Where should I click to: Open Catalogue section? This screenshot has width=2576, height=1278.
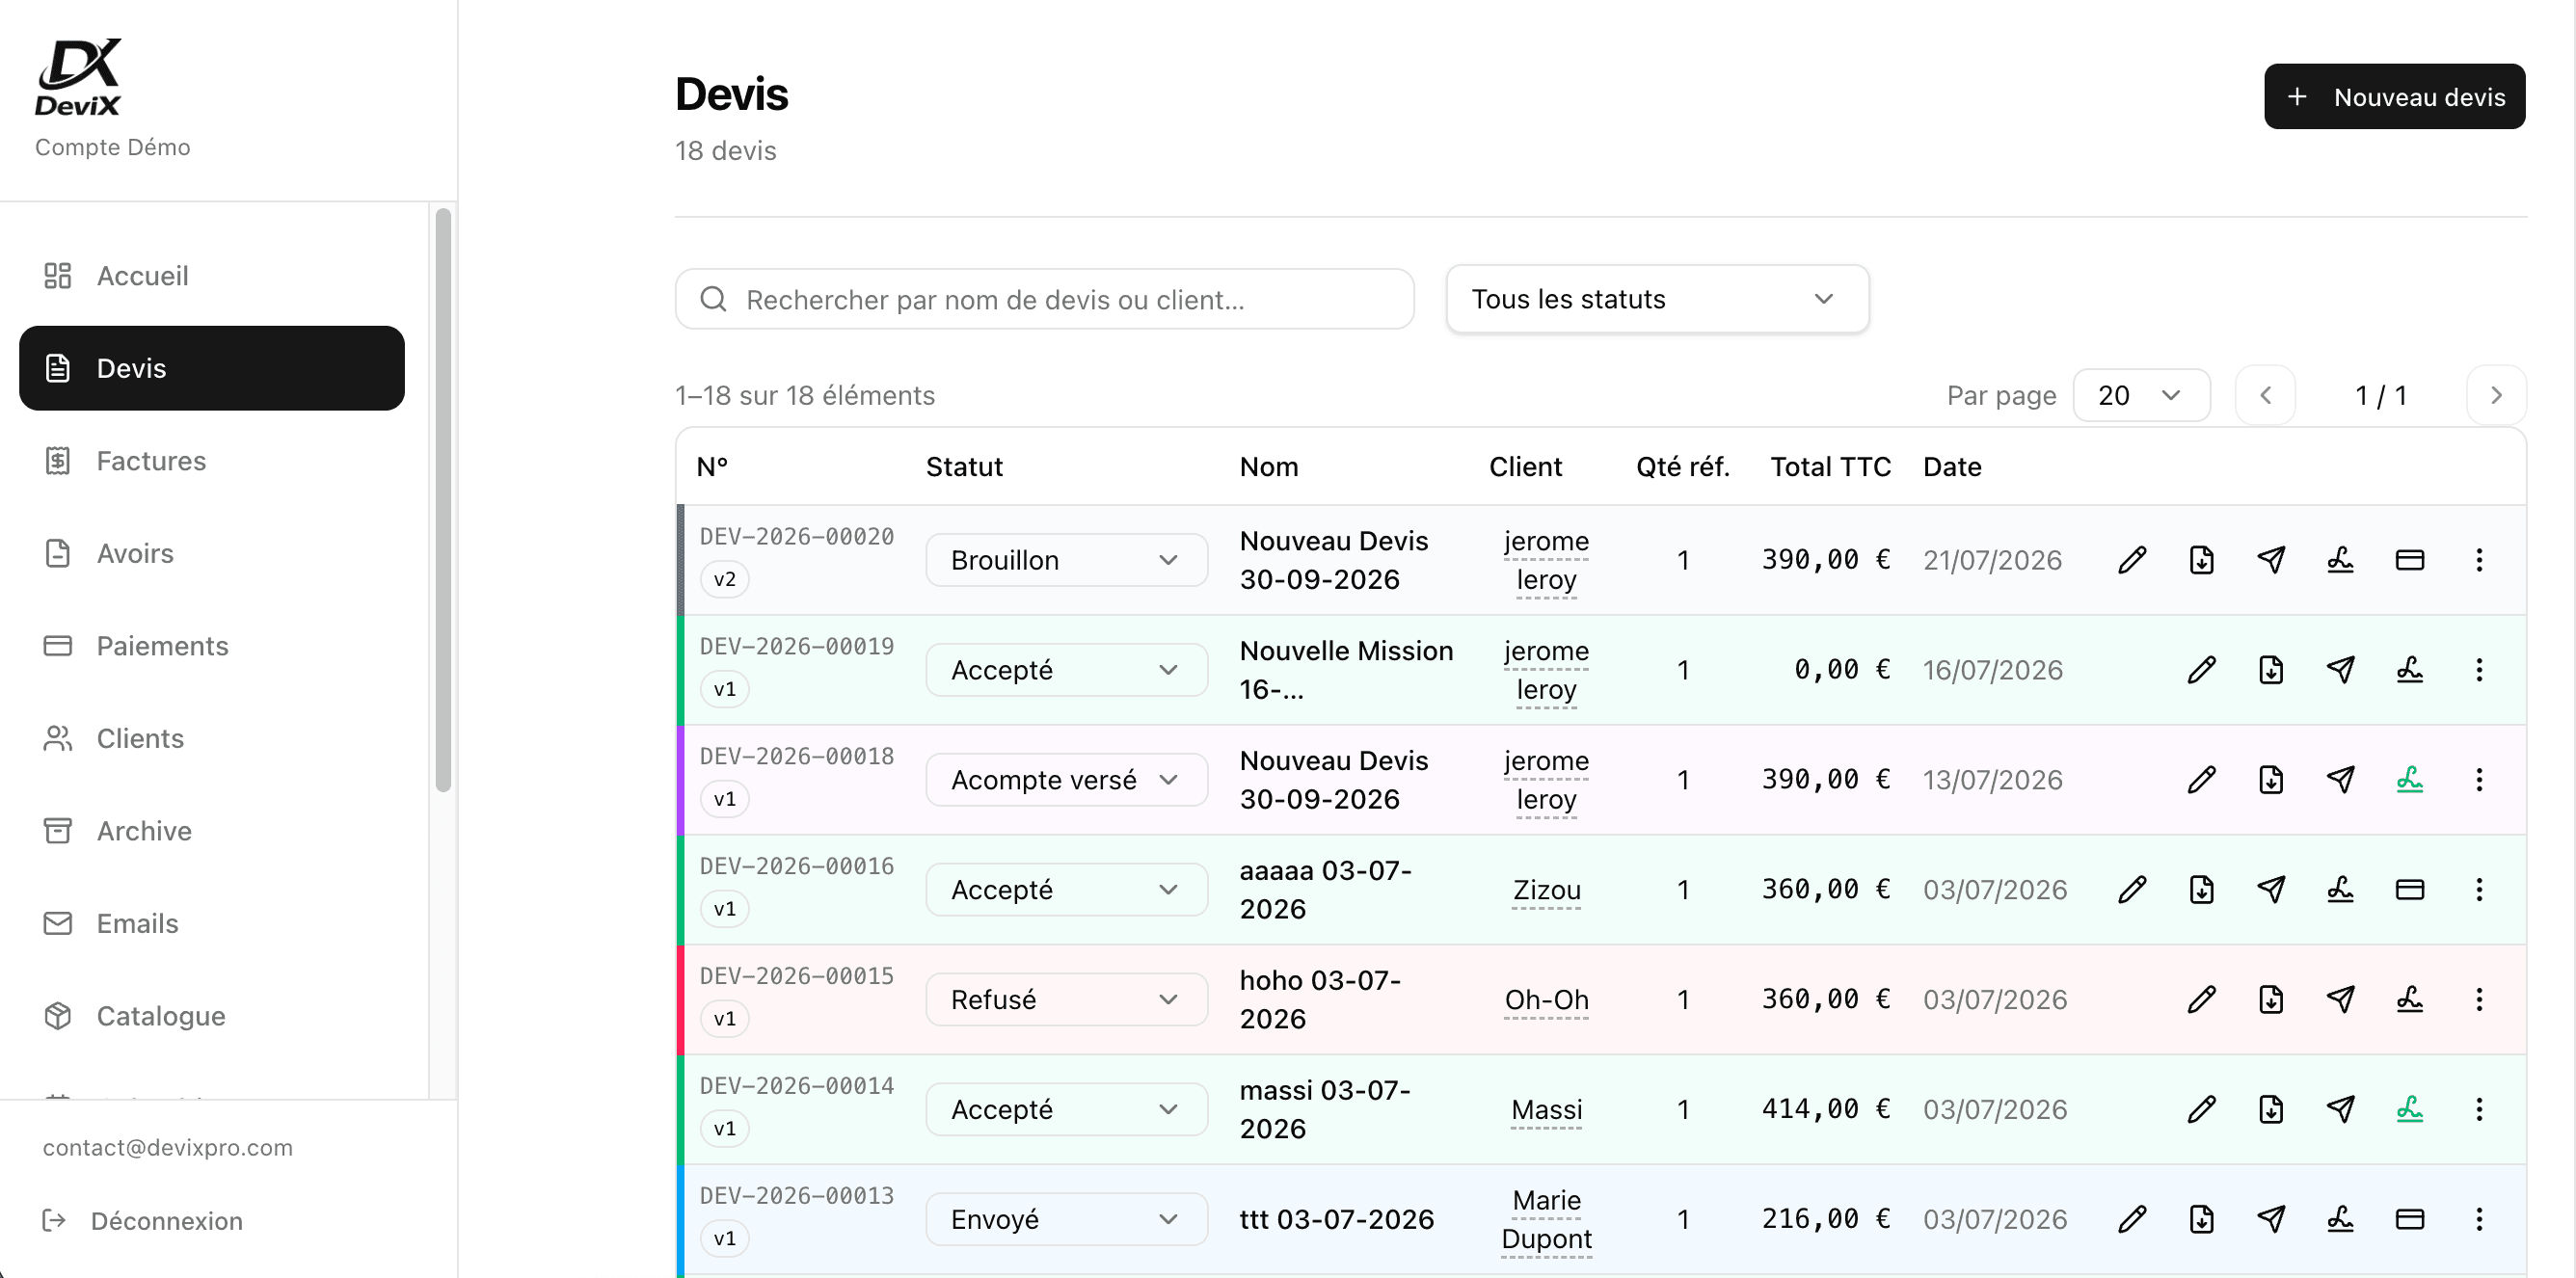click(212, 1016)
